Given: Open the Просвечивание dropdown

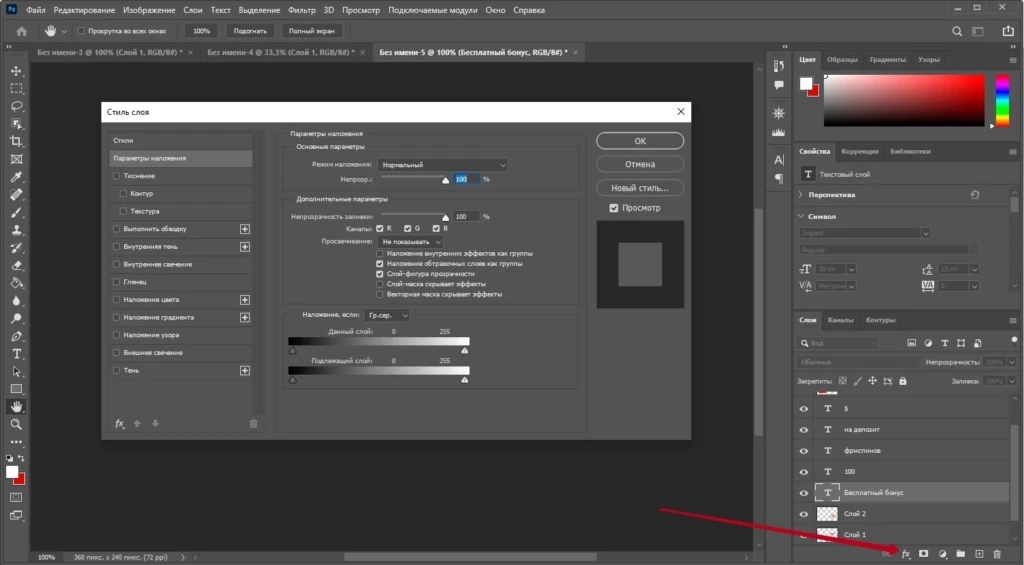Looking at the screenshot, I should [x=410, y=242].
